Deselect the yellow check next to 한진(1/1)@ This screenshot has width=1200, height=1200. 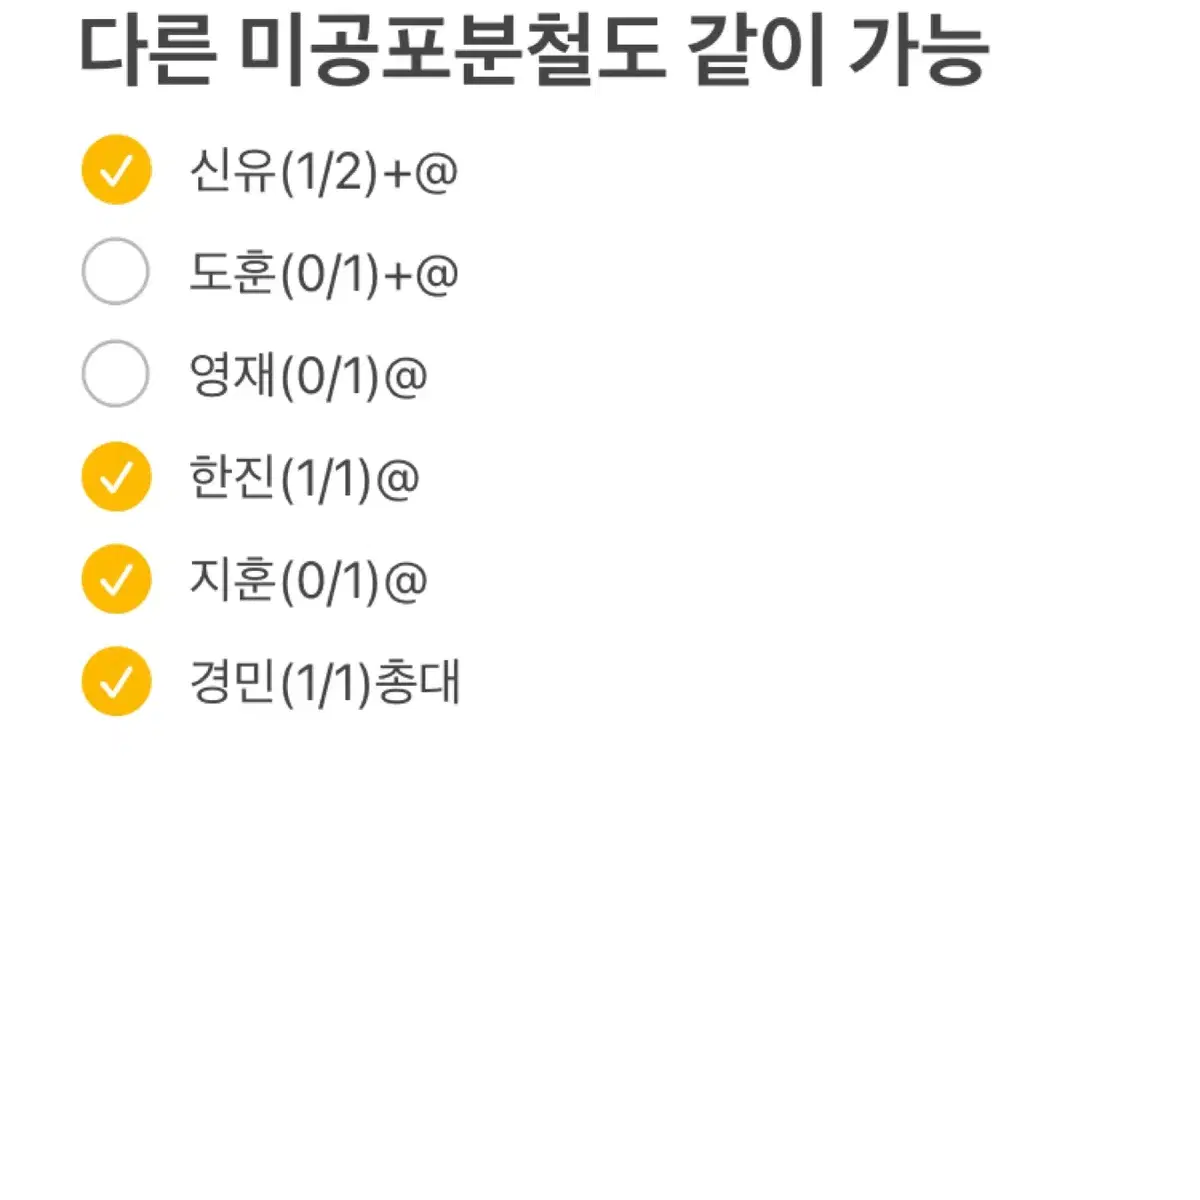116,477
